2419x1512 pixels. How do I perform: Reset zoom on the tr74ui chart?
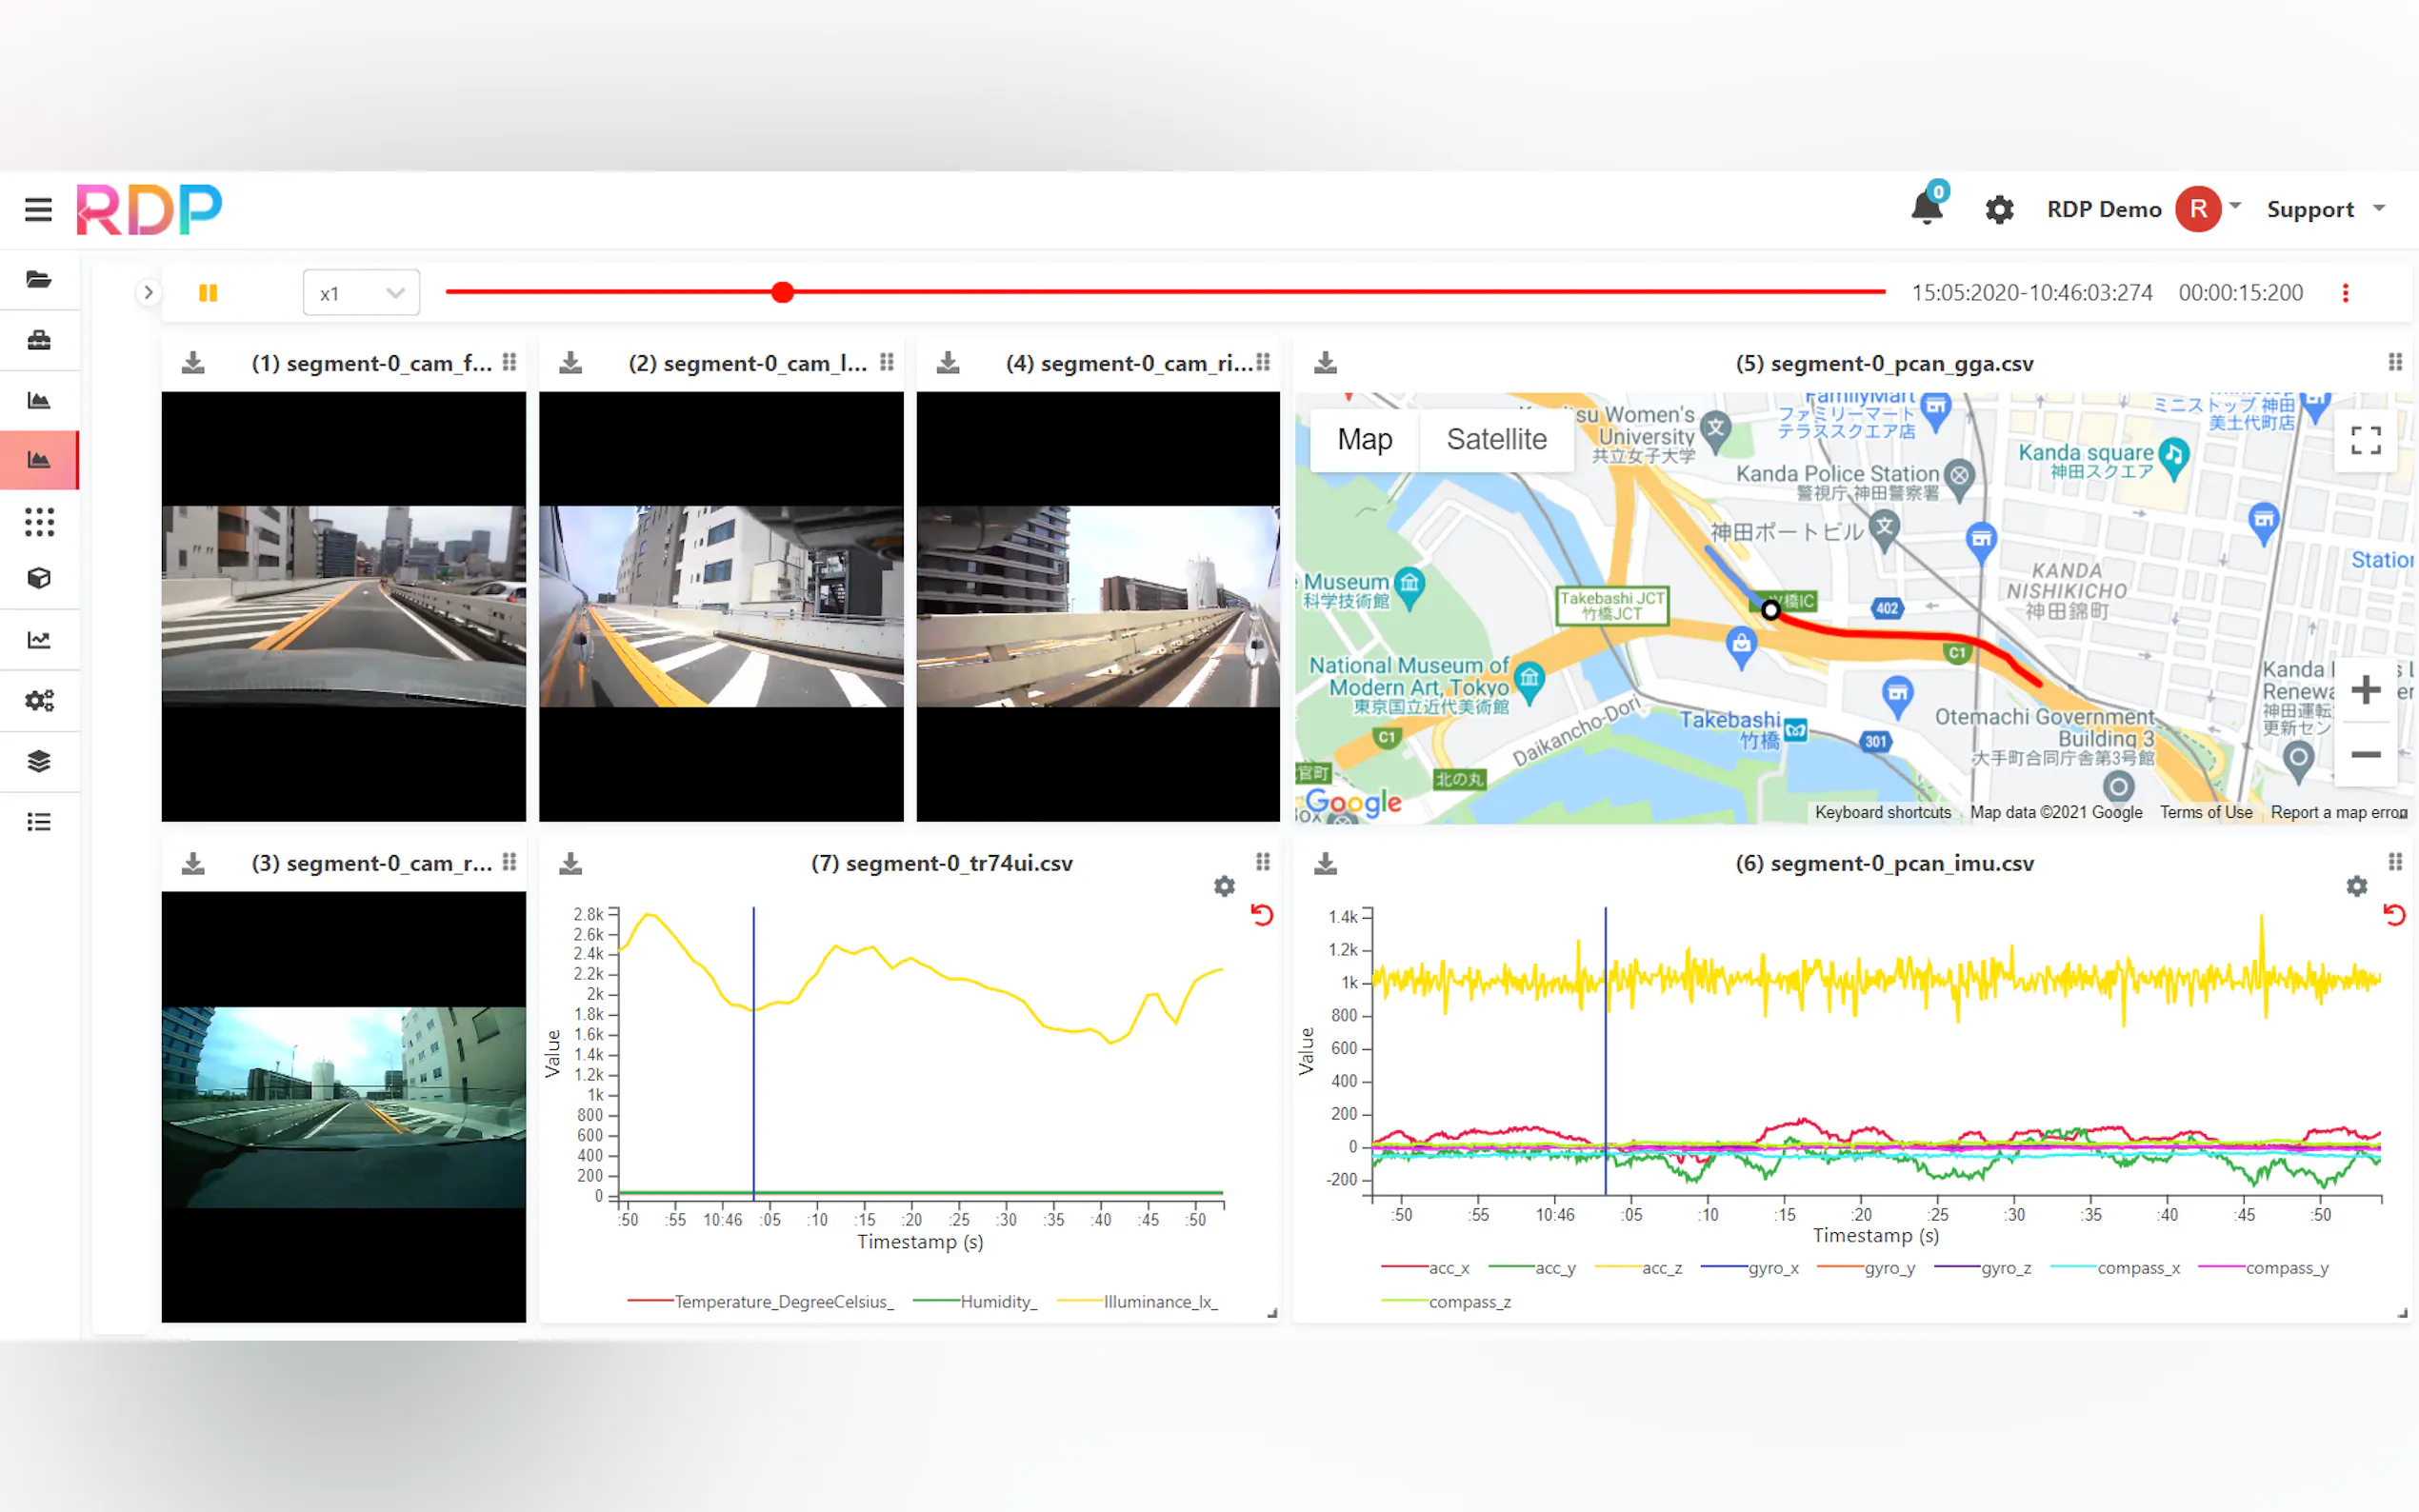pos(1262,914)
